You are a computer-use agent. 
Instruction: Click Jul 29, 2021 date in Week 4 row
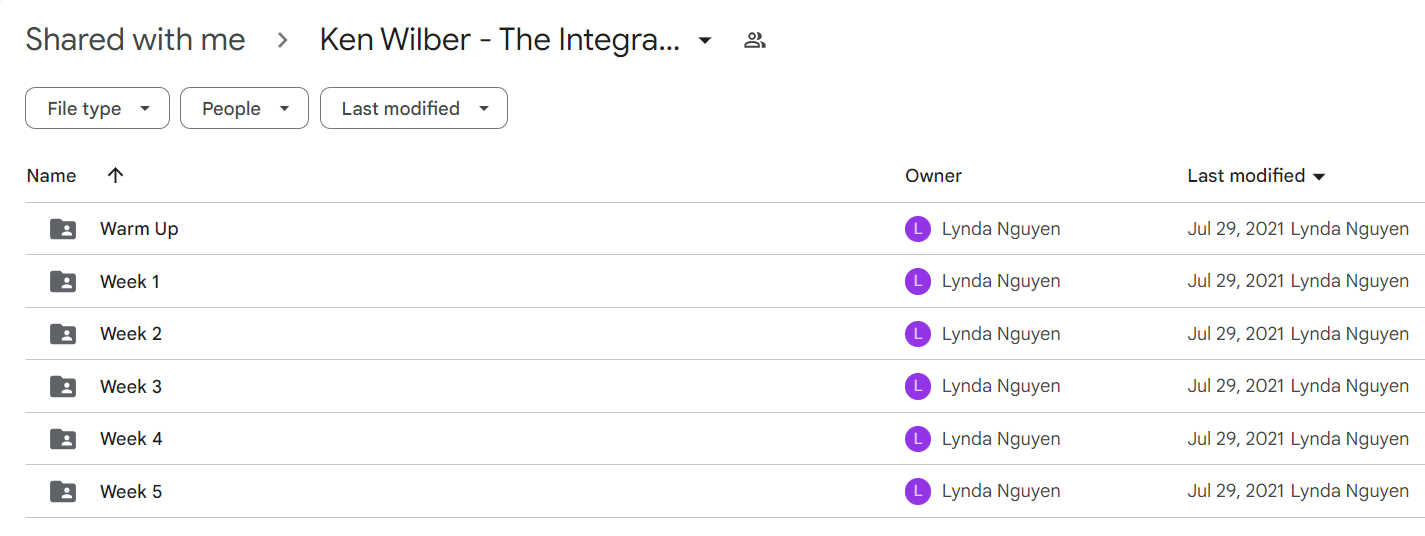pyautogui.click(x=1236, y=439)
